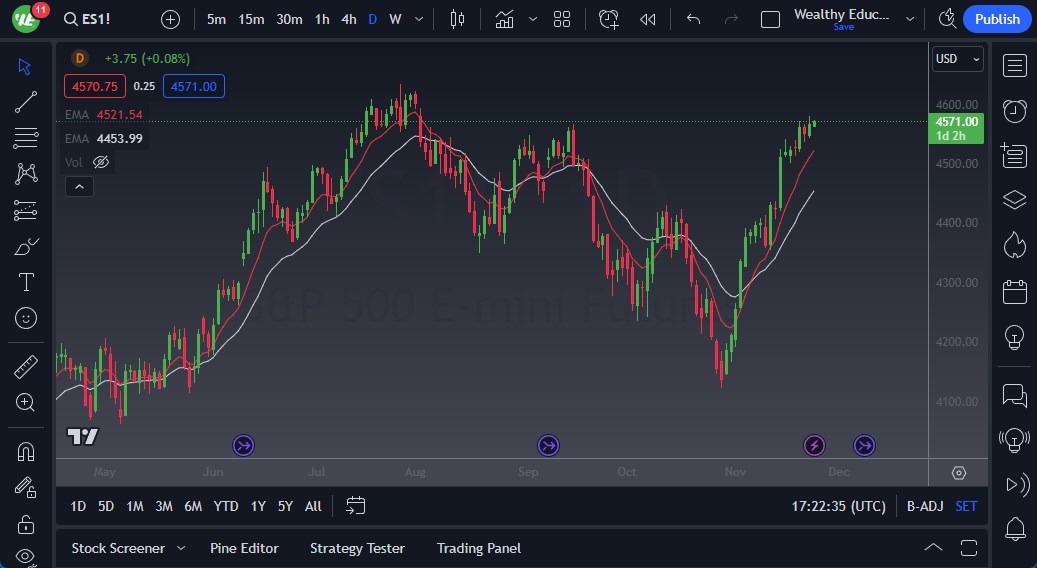Screen dimensions: 1037x568
Task: Click the 4571.00 buy price box
Action: 194,87
